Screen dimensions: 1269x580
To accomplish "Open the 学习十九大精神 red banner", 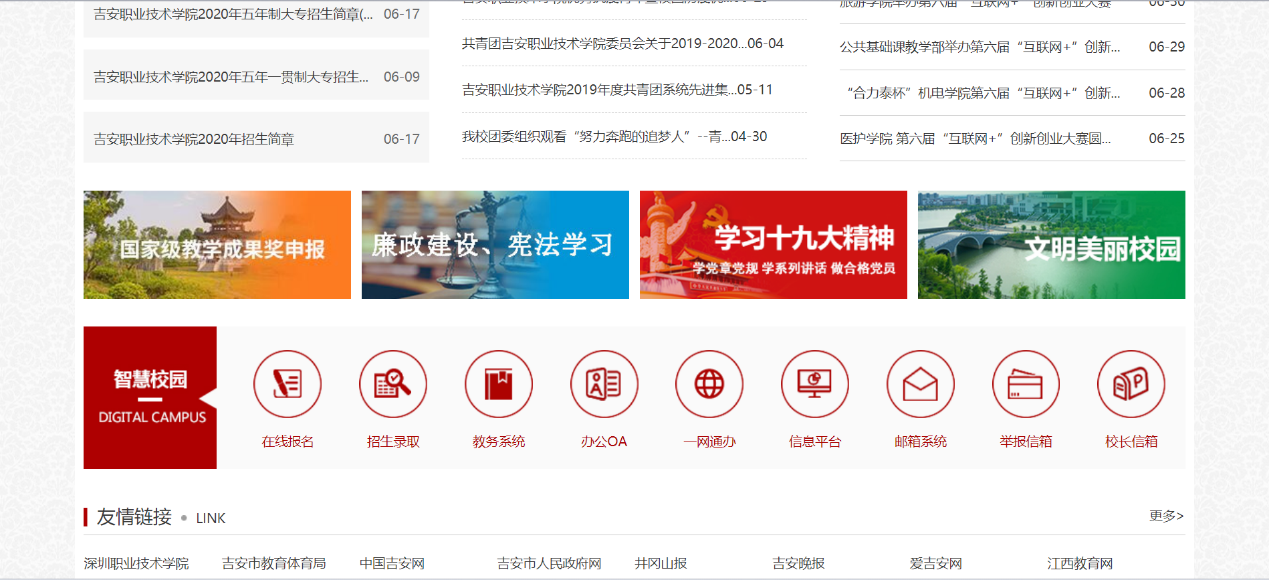I will coord(773,245).
